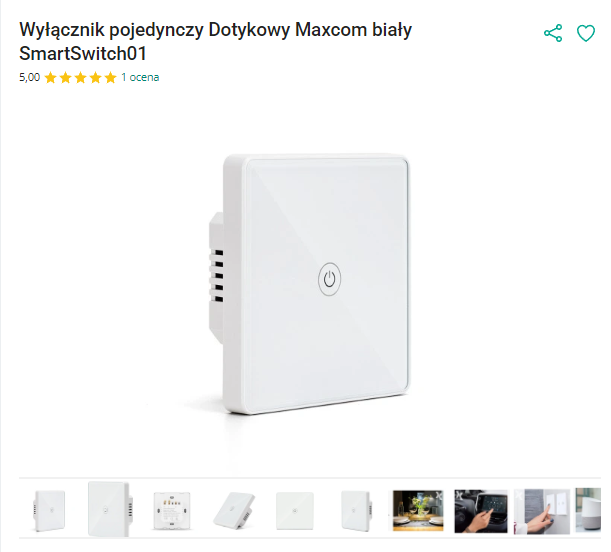611x552 pixels.
Task: Open the large main product image
Action: pyautogui.click(x=310, y=284)
